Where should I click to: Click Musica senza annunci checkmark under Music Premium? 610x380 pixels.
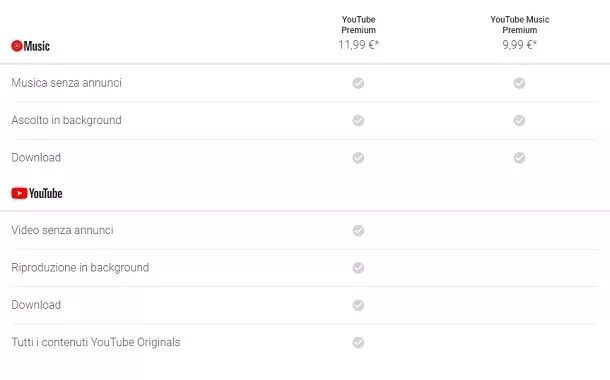point(519,83)
